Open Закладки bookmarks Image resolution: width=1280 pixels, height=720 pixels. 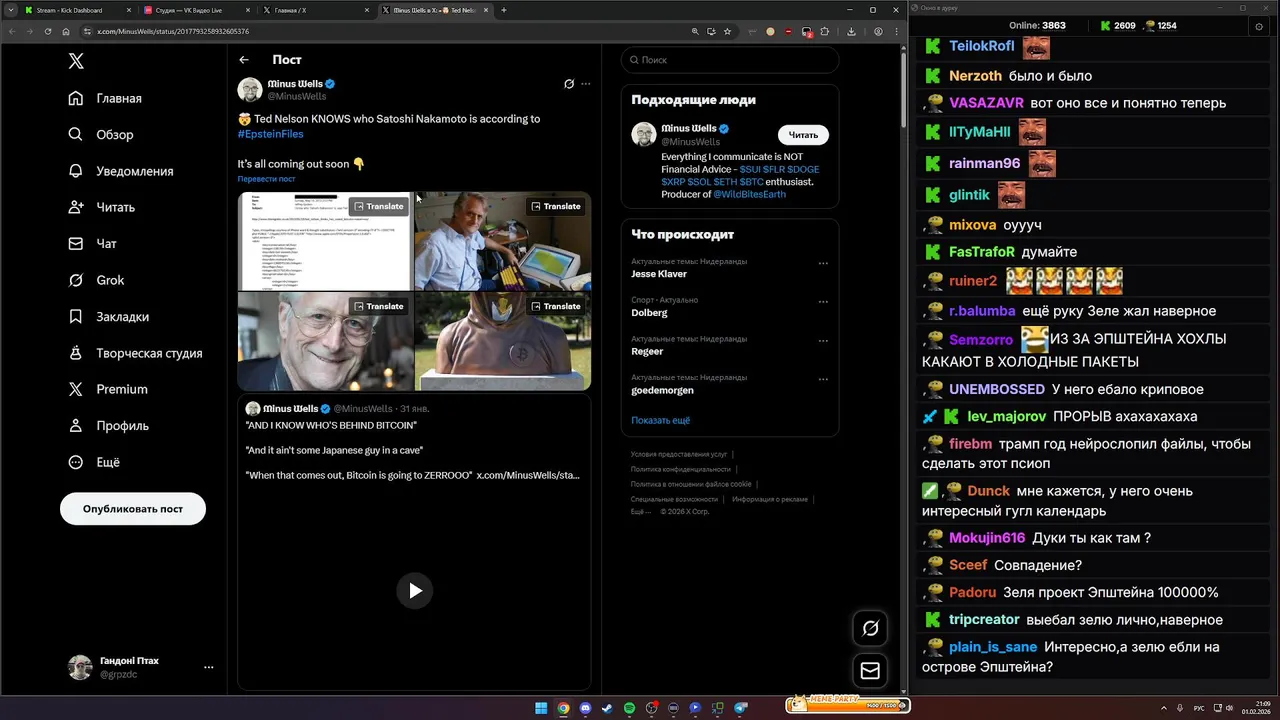[109, 316]
